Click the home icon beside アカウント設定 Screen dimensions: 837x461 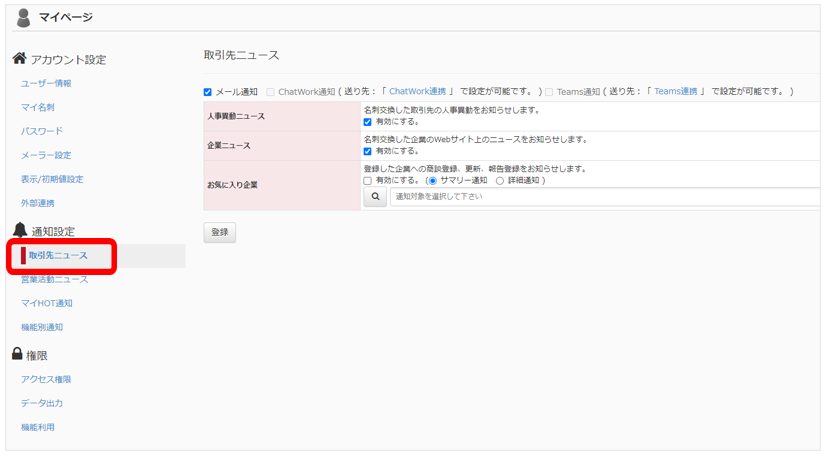coord(20,58)
